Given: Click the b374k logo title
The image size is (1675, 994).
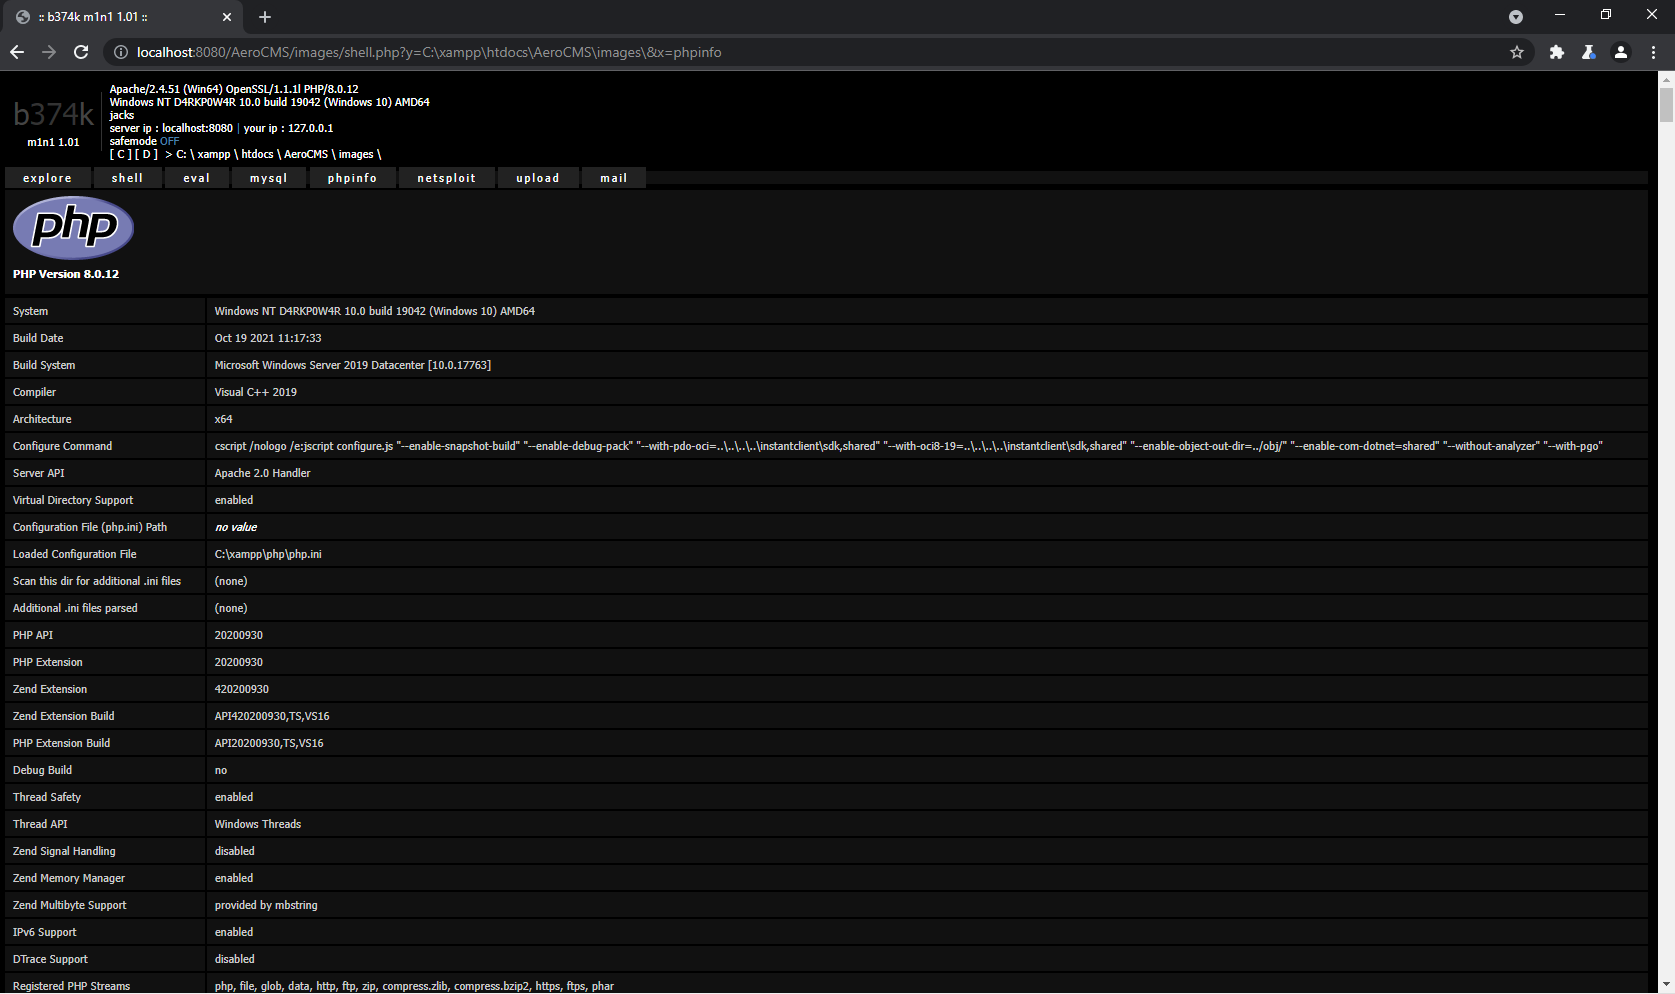Looking at the screenshot, I should click(x=53, y=115).
